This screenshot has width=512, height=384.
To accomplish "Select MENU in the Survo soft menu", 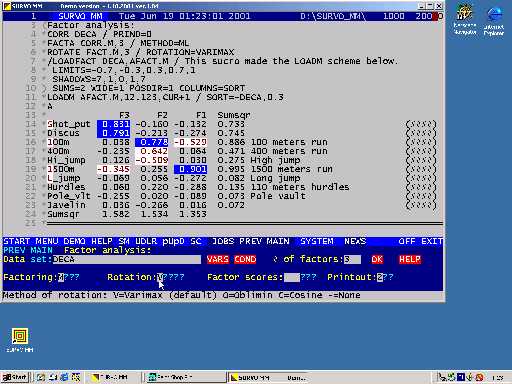I will pyautogui.click(x=47, y=241).
